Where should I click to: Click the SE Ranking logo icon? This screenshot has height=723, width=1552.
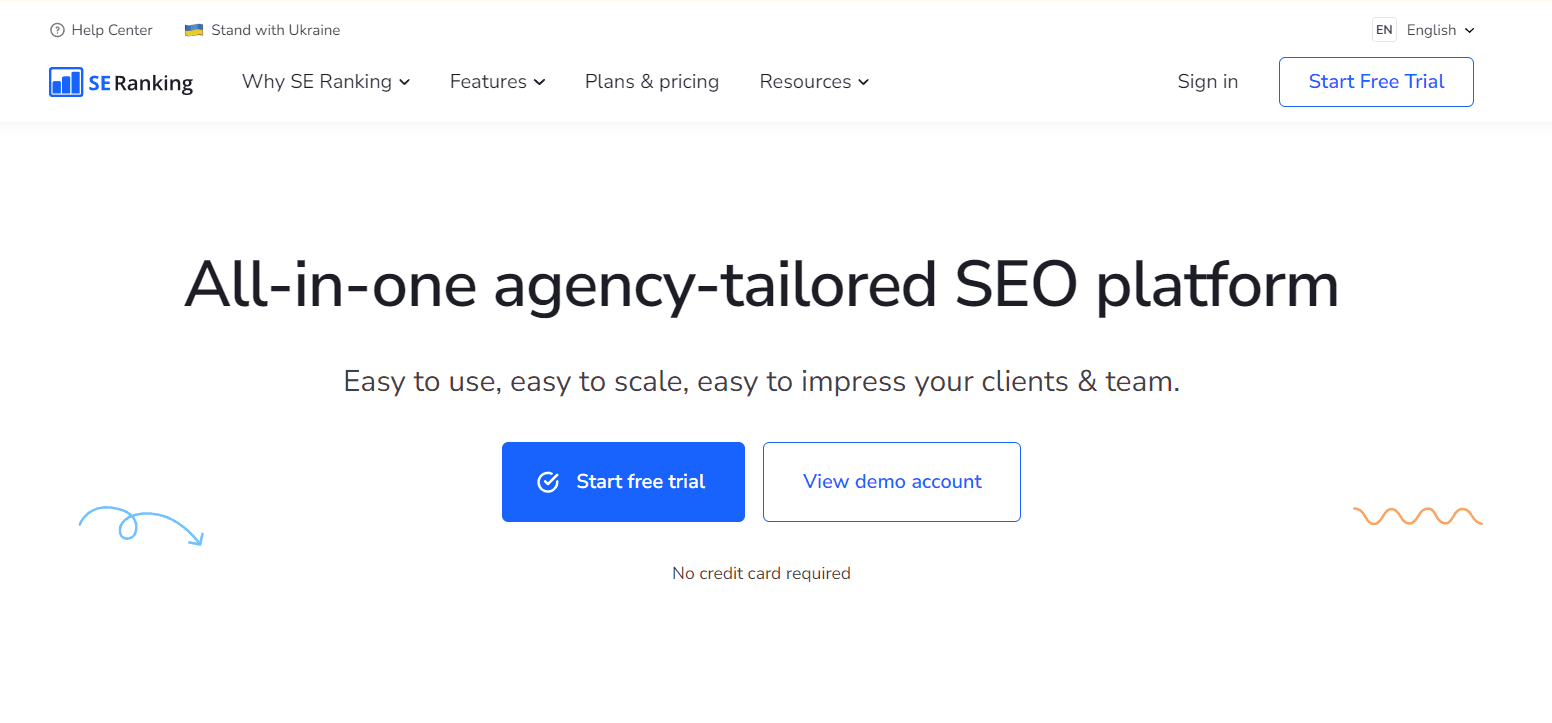64,82
